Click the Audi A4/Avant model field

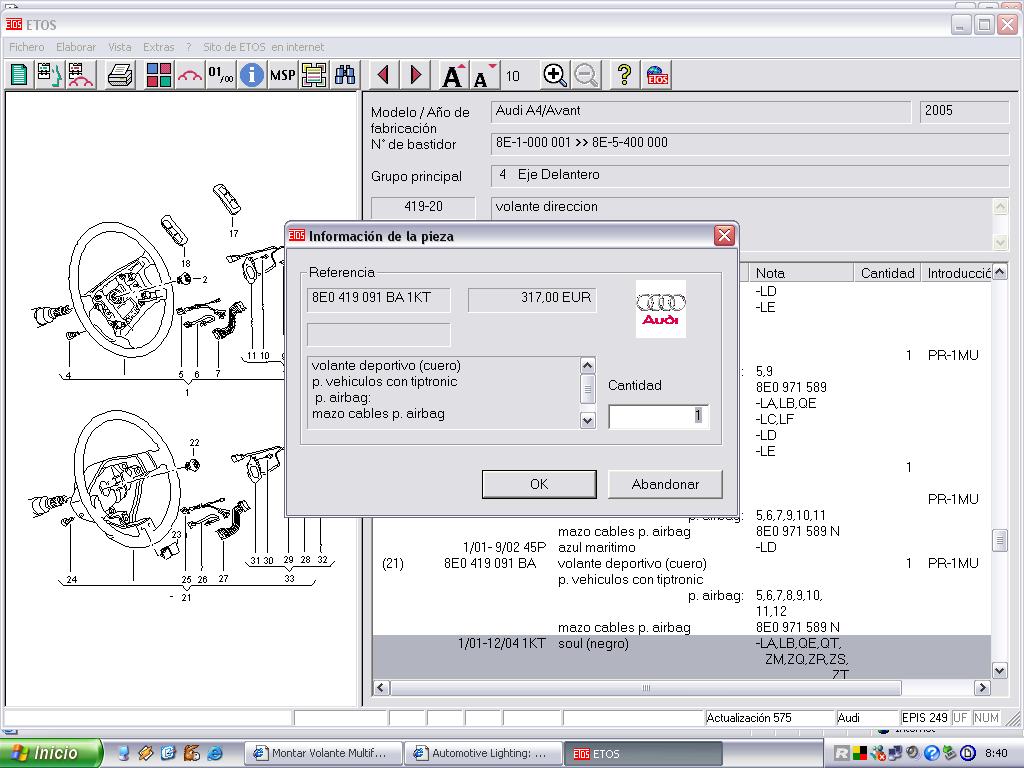701,111
